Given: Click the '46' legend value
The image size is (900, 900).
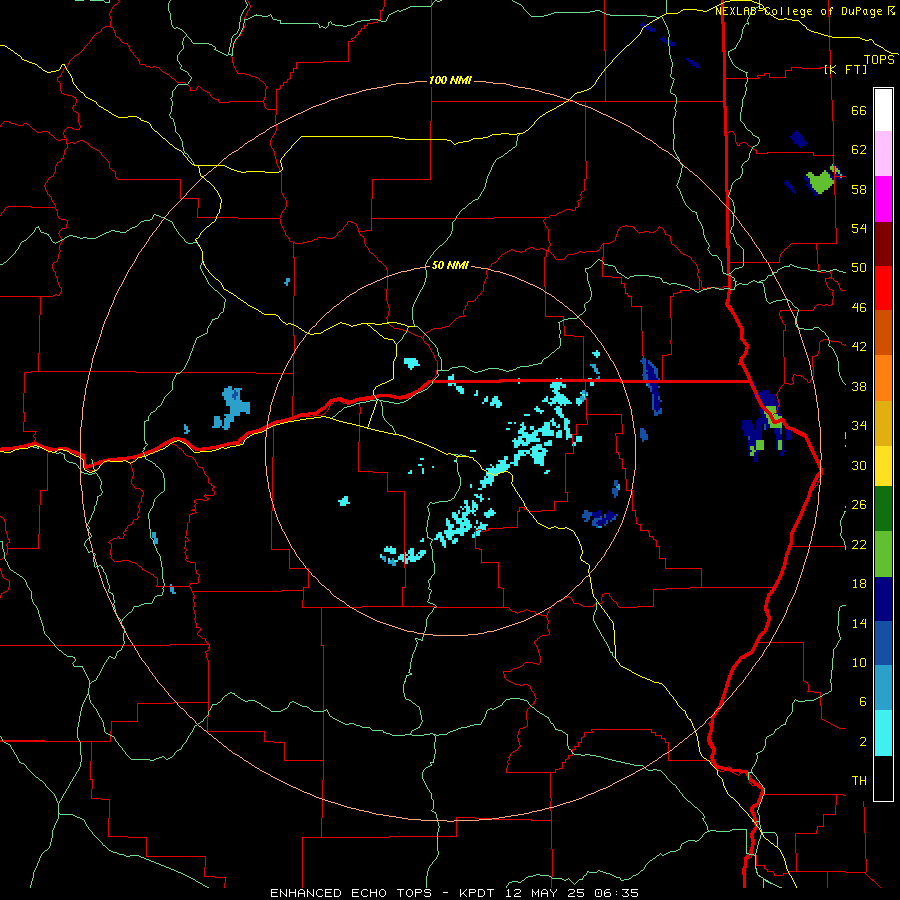Looking at the screenshot, I should (859, 308).
